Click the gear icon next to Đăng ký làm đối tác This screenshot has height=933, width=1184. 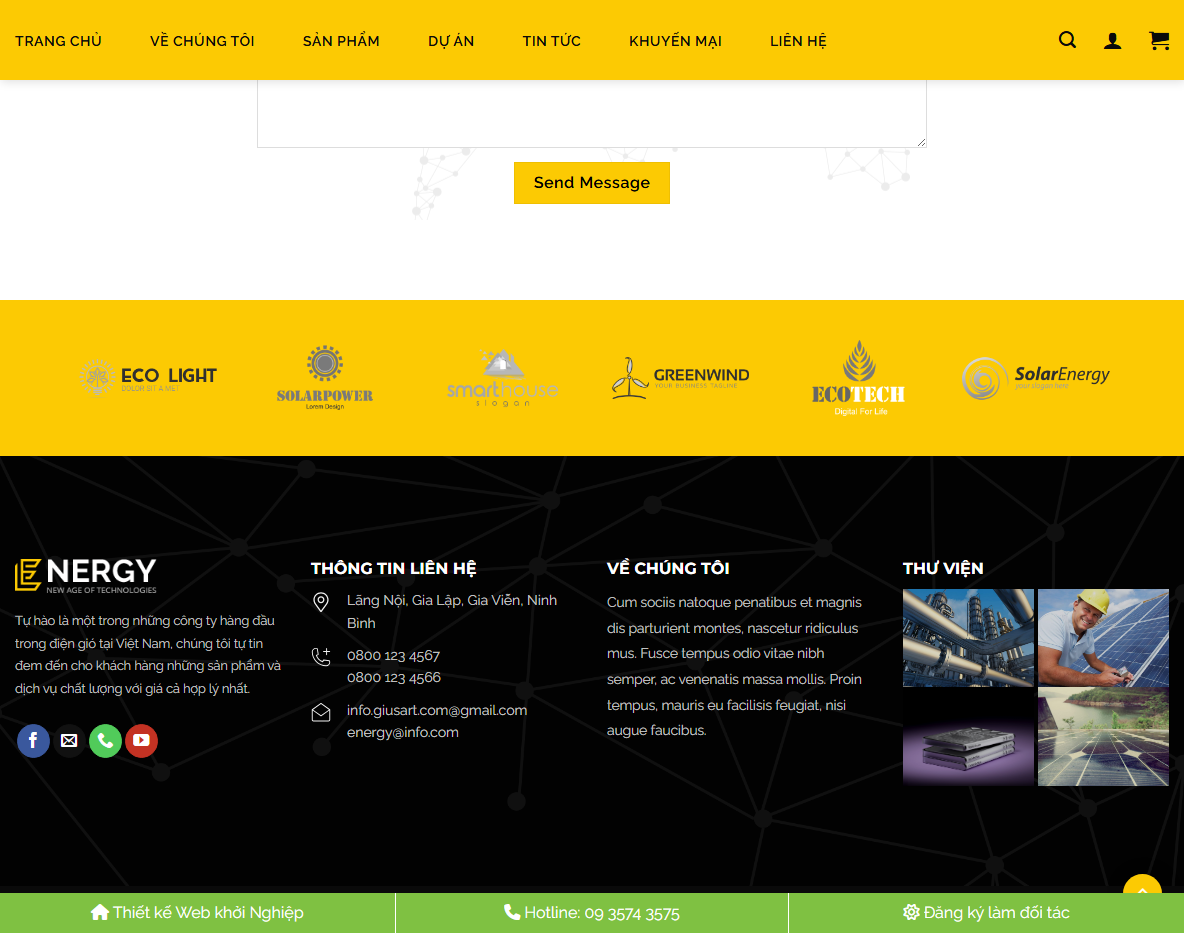pos(911,912)
